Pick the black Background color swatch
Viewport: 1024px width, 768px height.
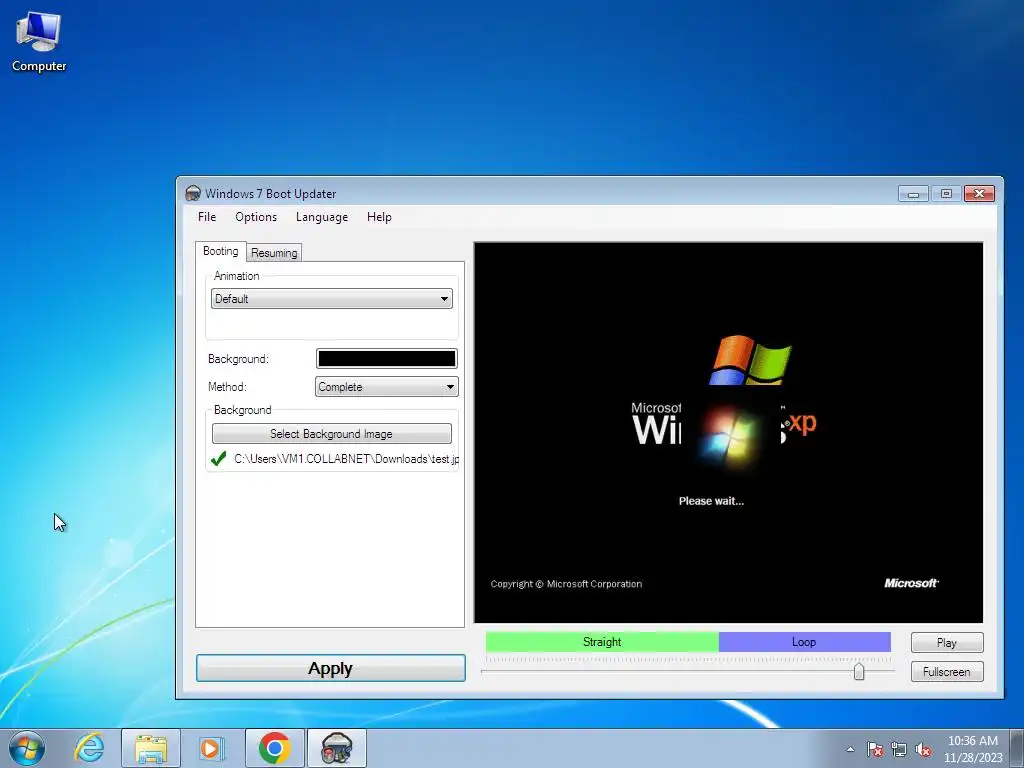pos(387,359)
